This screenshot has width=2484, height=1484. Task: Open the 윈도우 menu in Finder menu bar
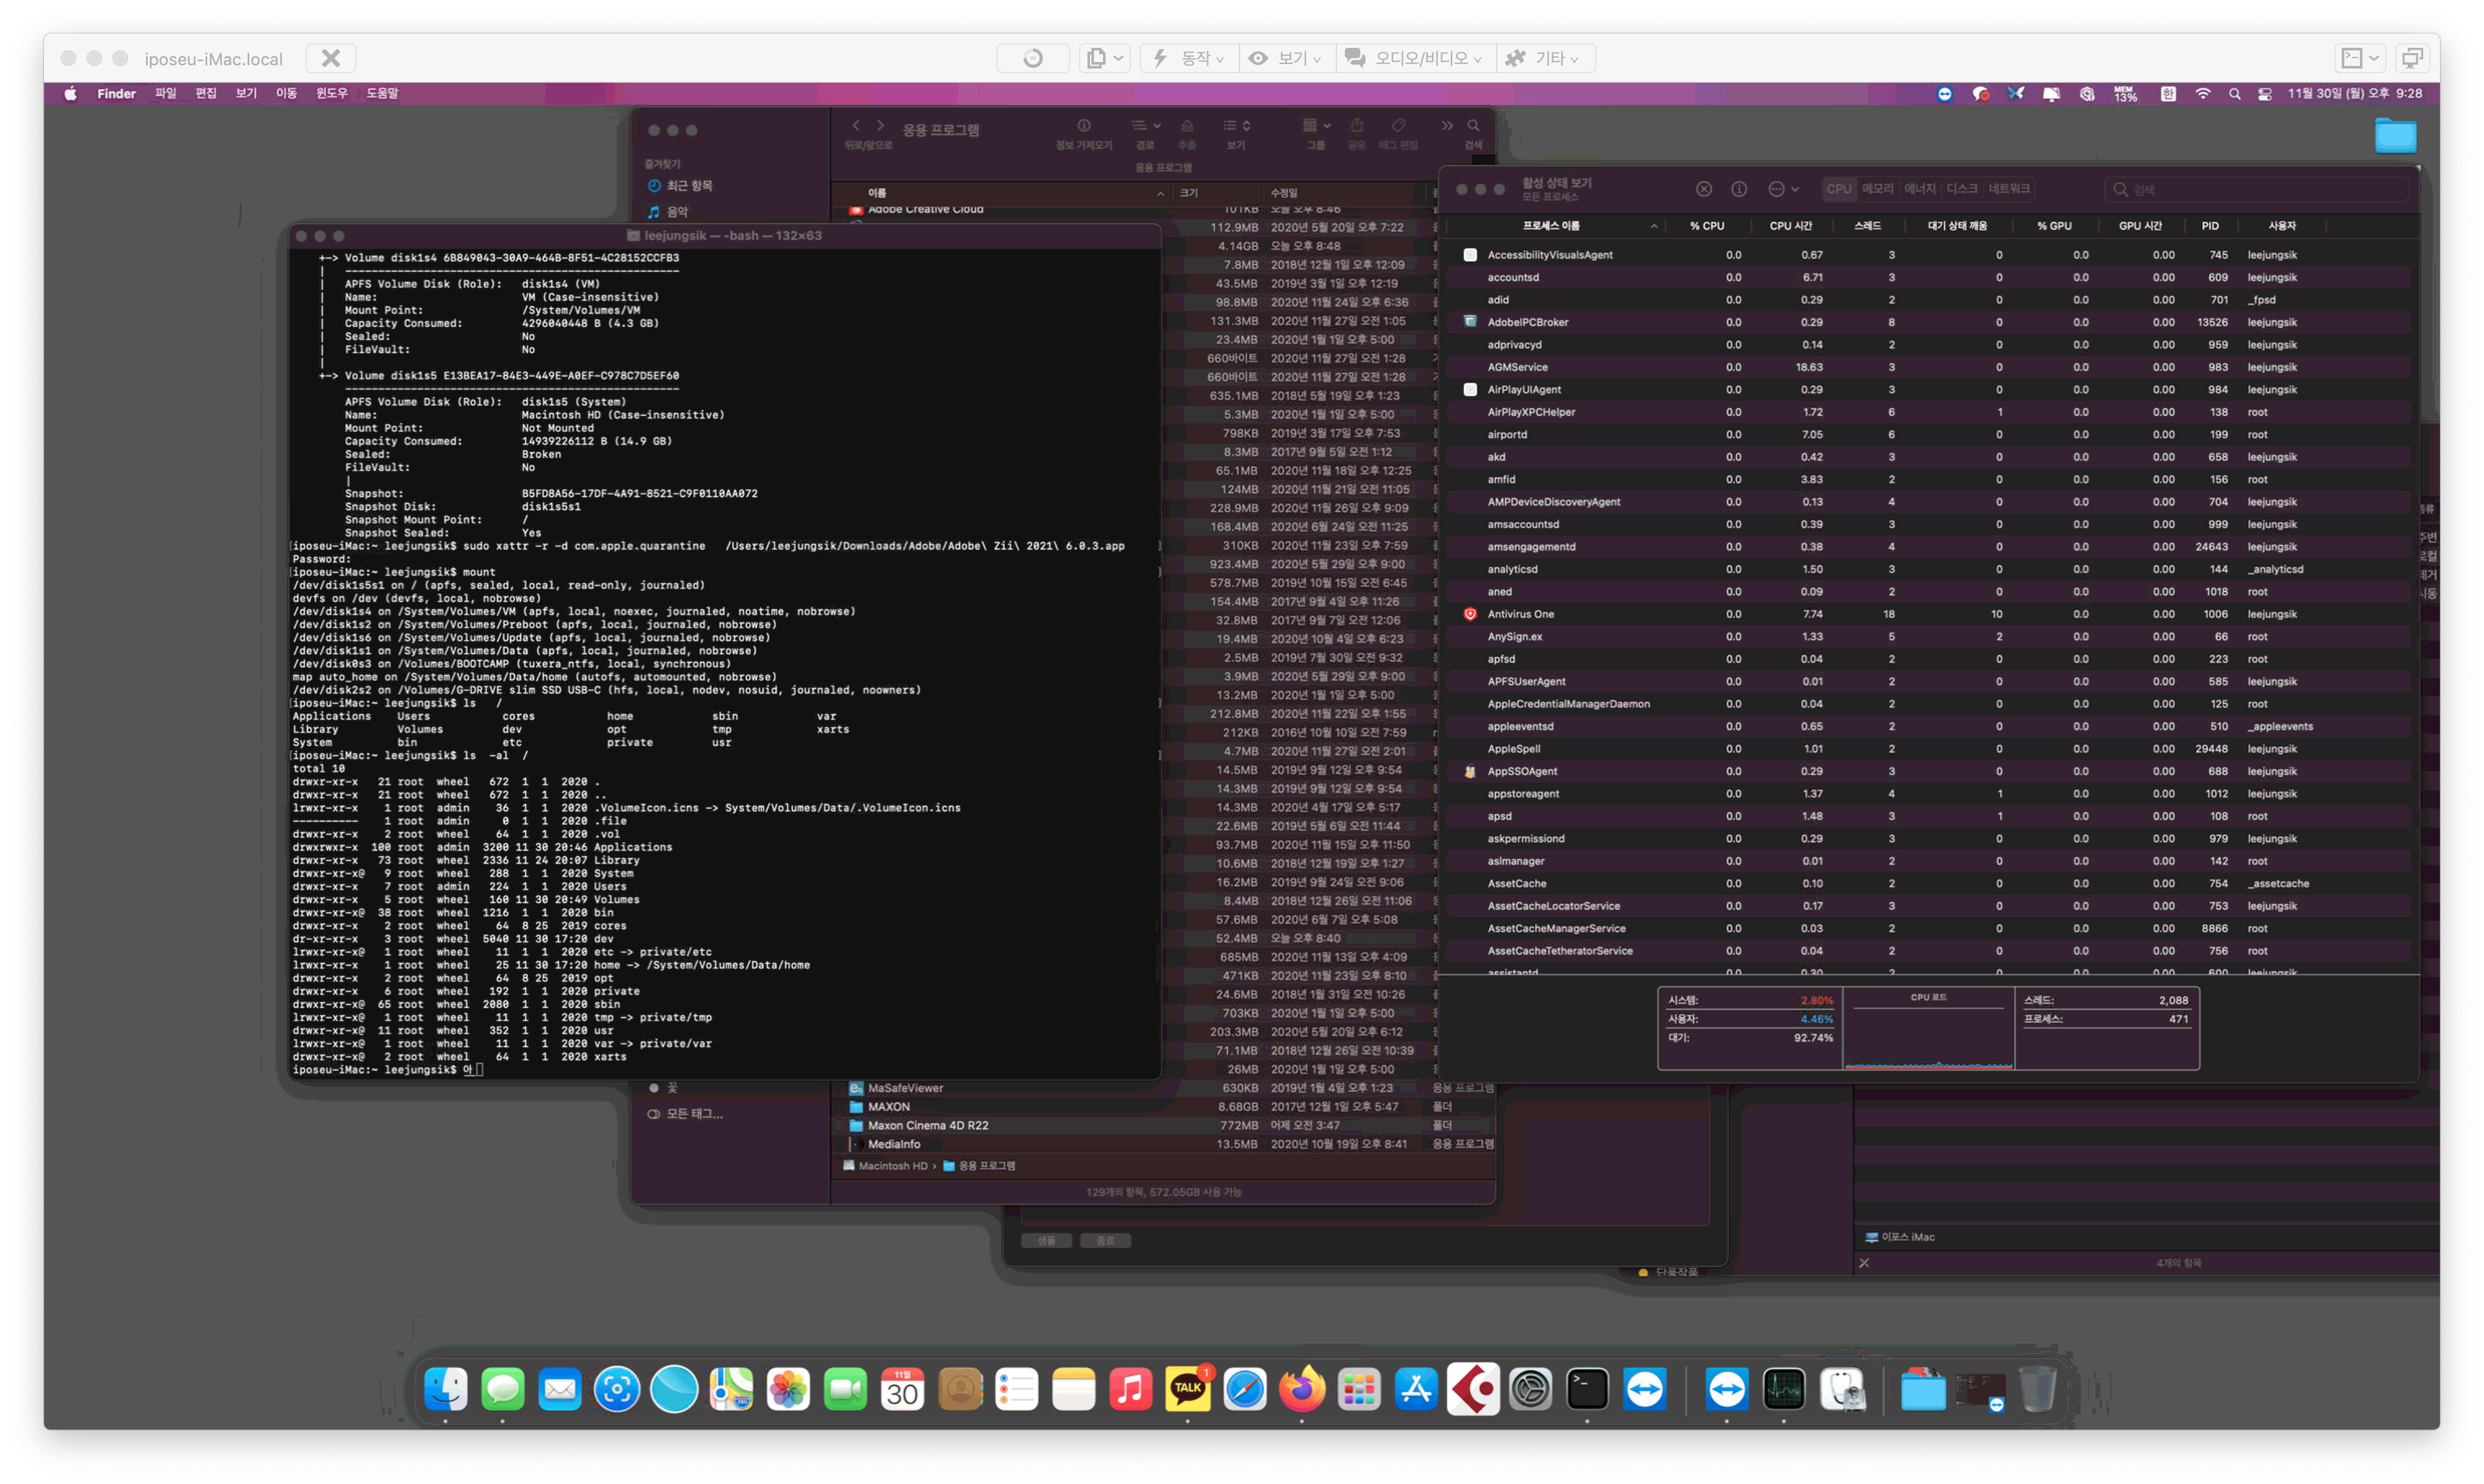331,93
